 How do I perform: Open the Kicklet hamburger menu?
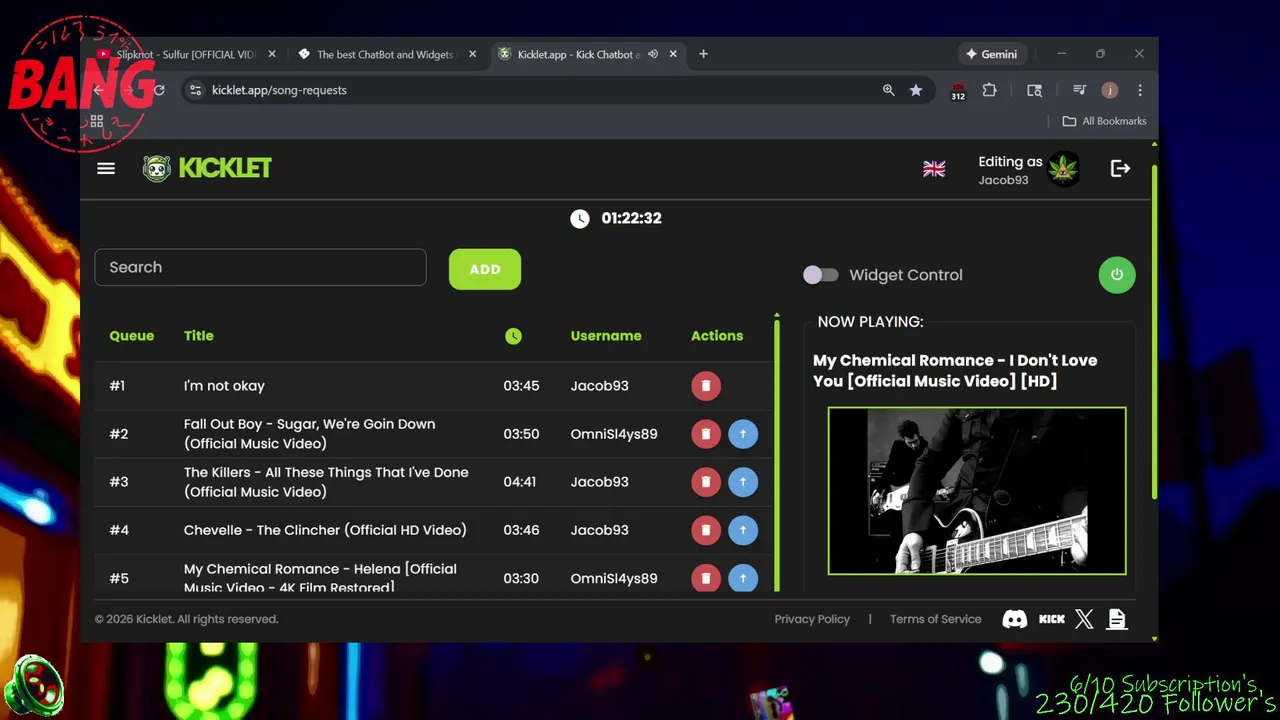[x=106, y=168]
